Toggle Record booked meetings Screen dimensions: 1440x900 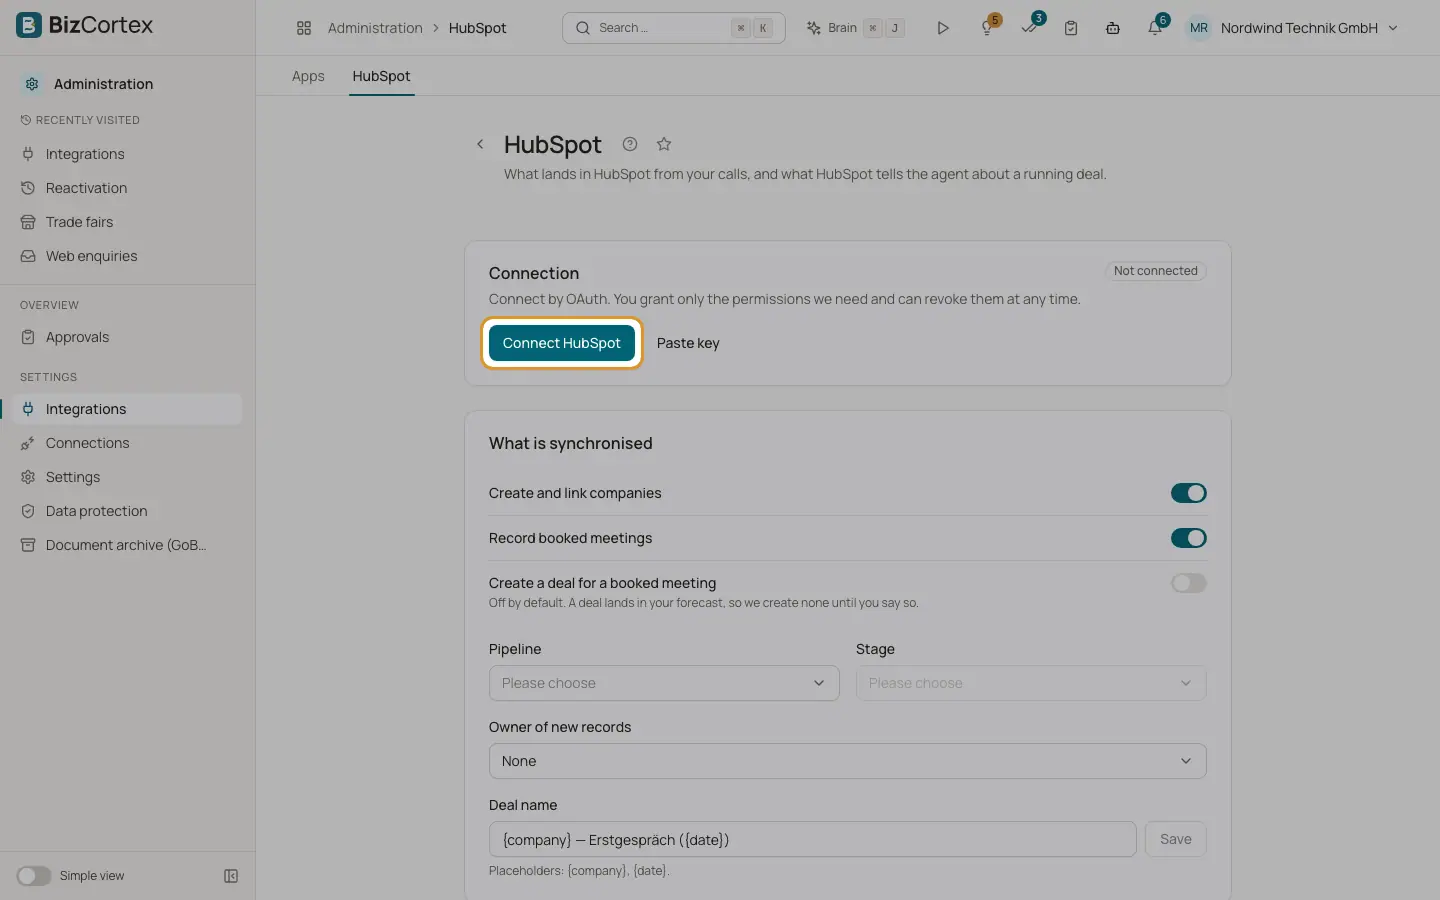point(1189,538)
